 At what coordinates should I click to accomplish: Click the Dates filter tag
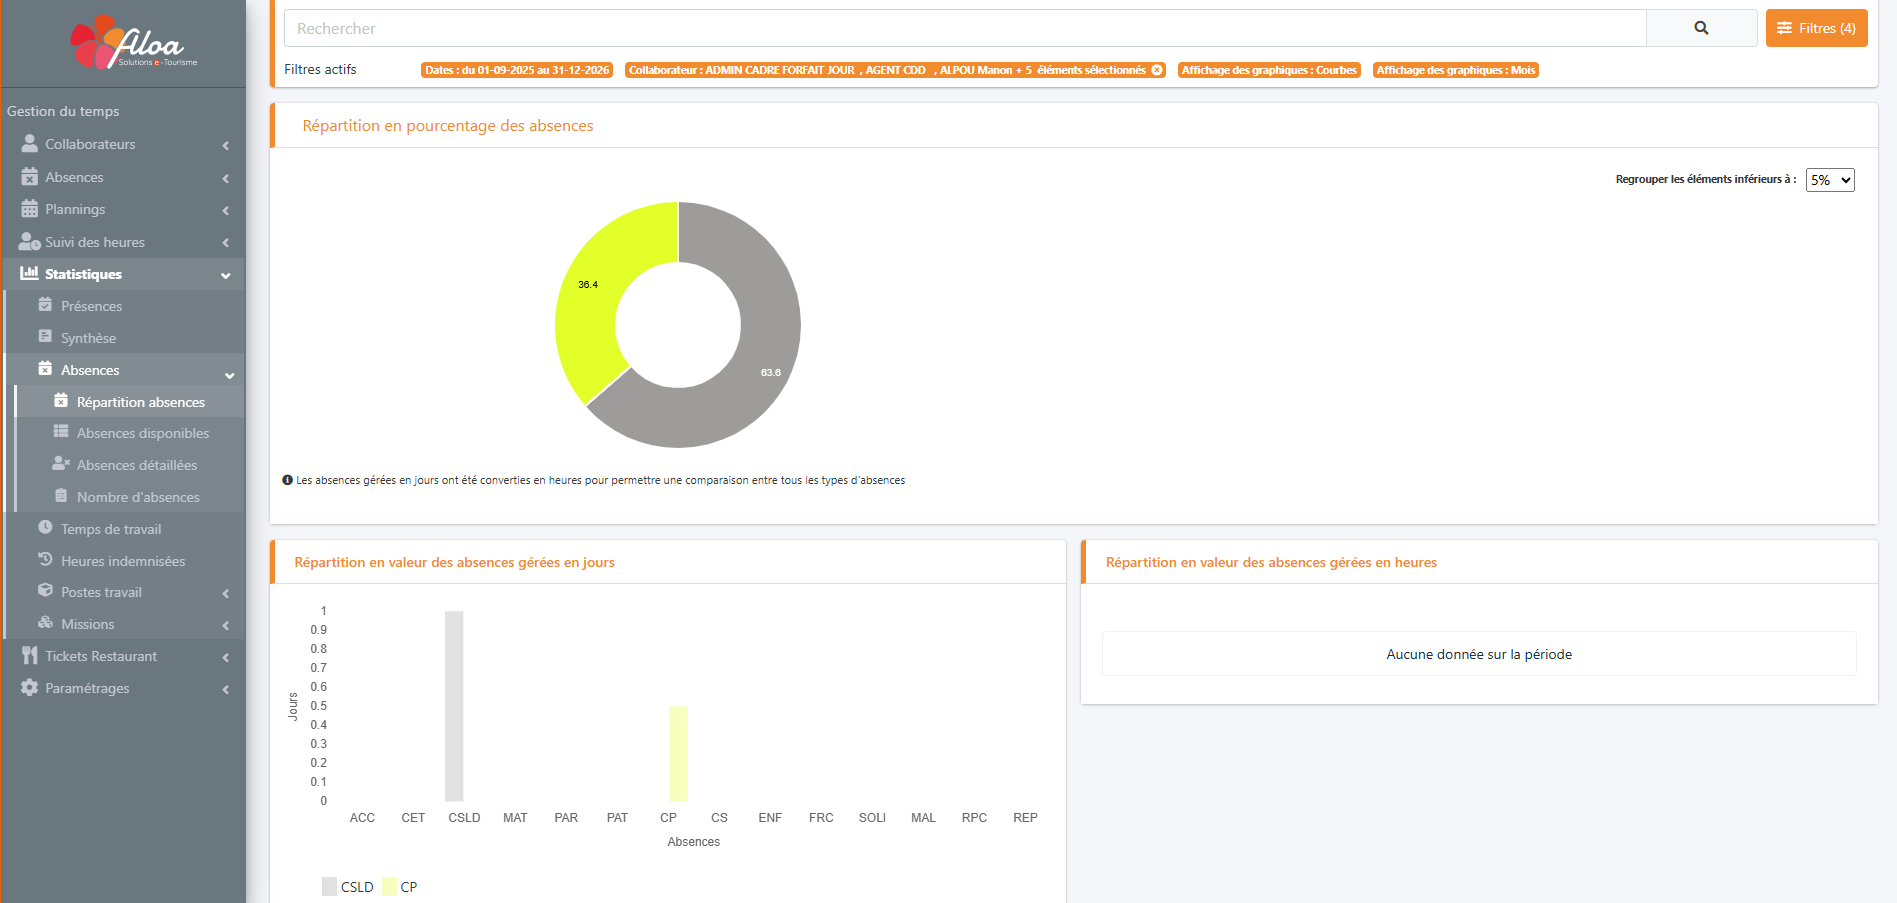pyautogui.click(x=517, y=70)
